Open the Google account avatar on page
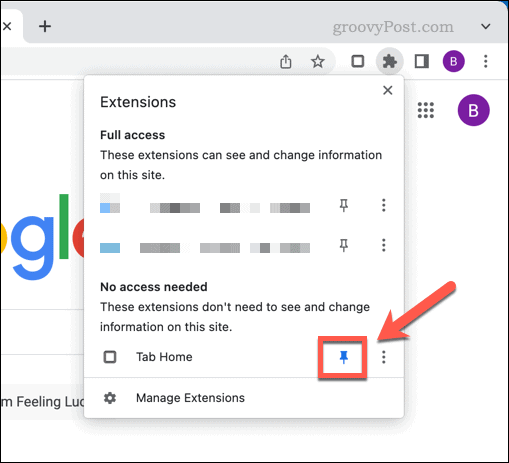This screenshot has width=509, height=463. [473, 110]
